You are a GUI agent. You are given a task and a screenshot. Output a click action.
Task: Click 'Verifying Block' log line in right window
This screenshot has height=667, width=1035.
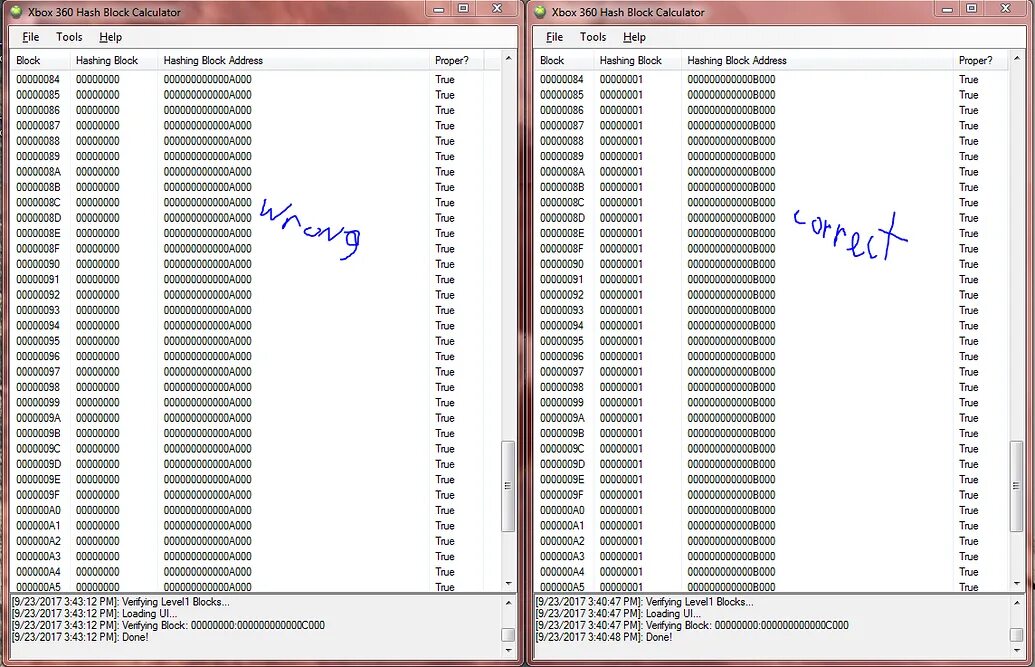pos(692,625)
